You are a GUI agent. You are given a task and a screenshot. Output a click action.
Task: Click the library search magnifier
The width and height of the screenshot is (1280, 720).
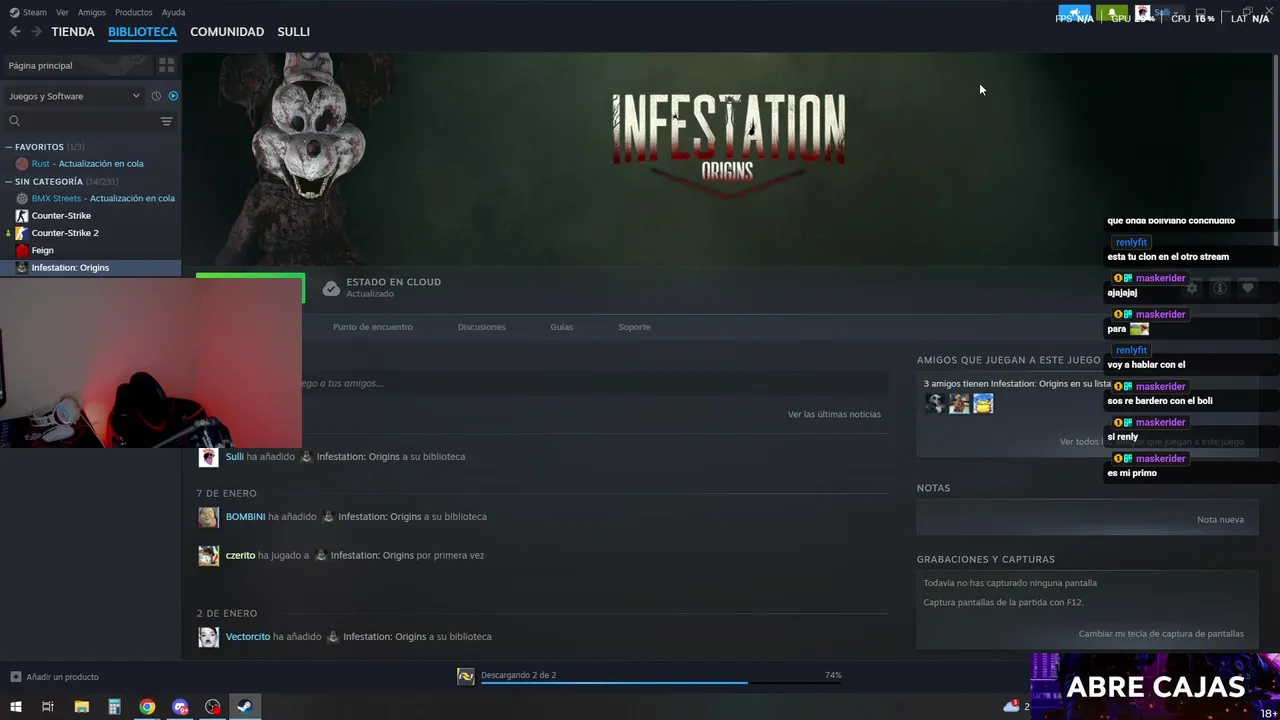pyautogui.click(x=14, y=121)
